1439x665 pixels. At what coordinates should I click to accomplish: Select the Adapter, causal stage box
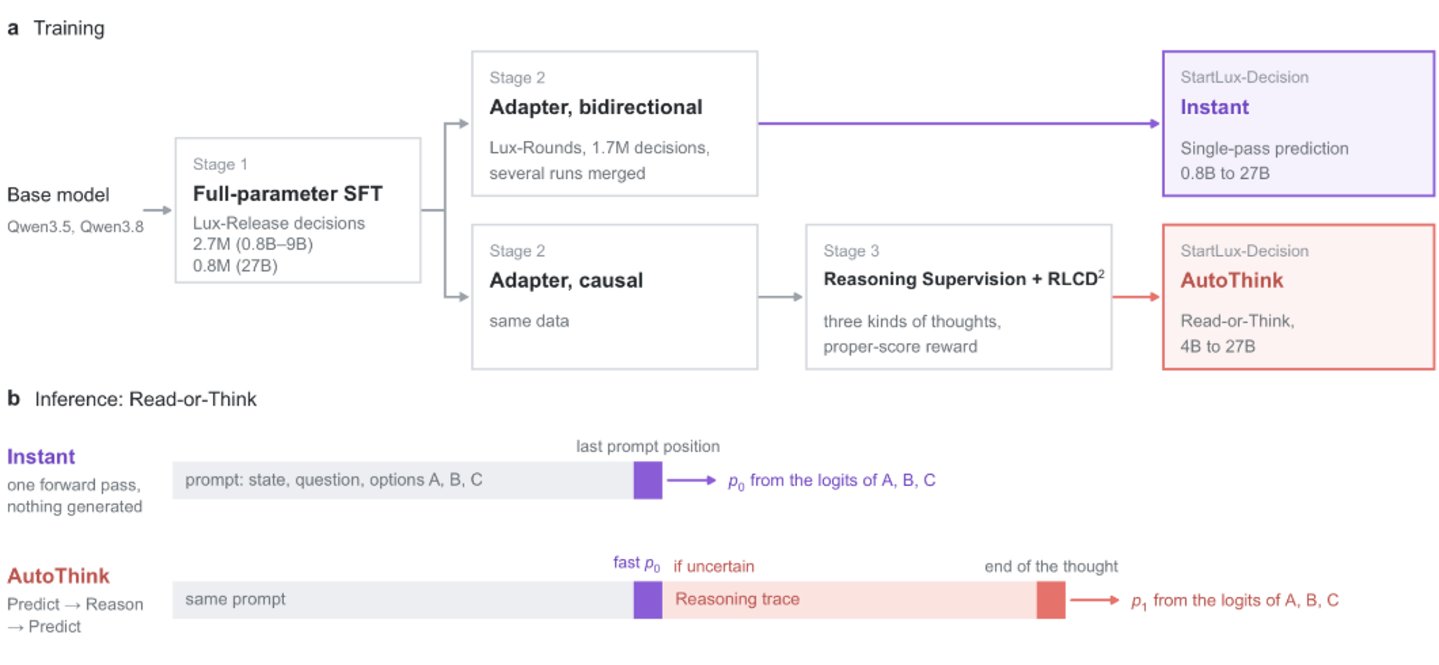tap(614, 297)
